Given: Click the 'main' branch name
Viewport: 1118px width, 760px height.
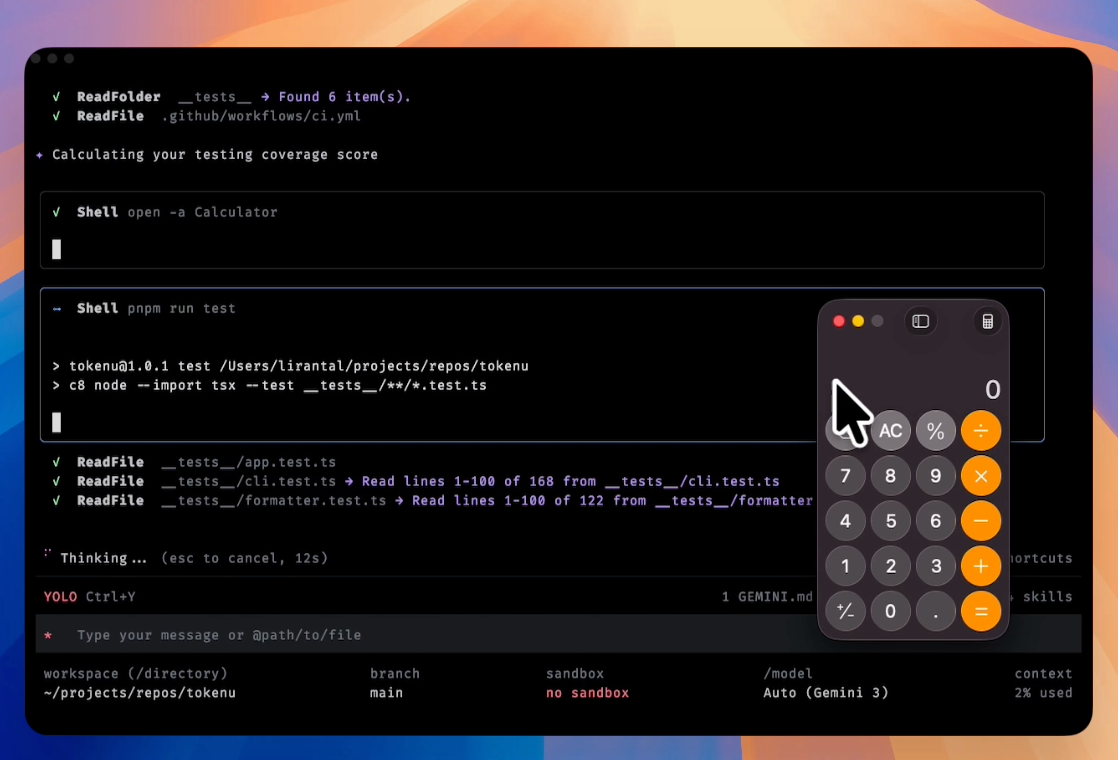Looking at the screenshot, I should pos(386,693).
